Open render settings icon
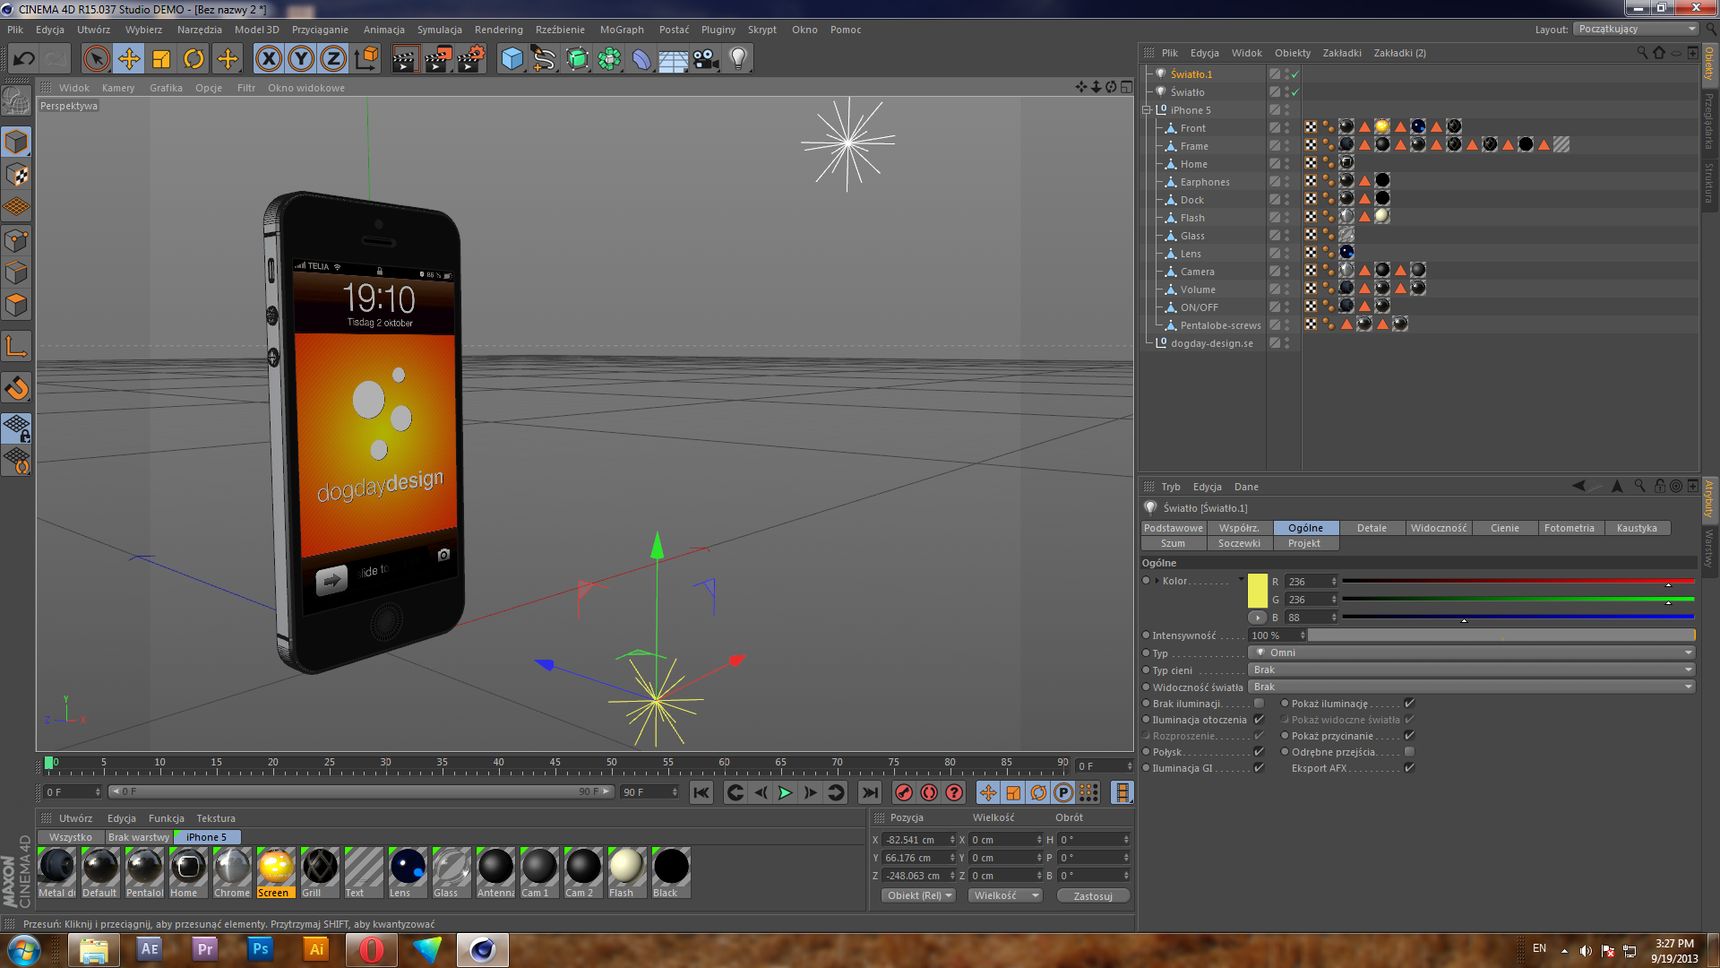Screen dimensions: 1720x968 coord(471,58)
